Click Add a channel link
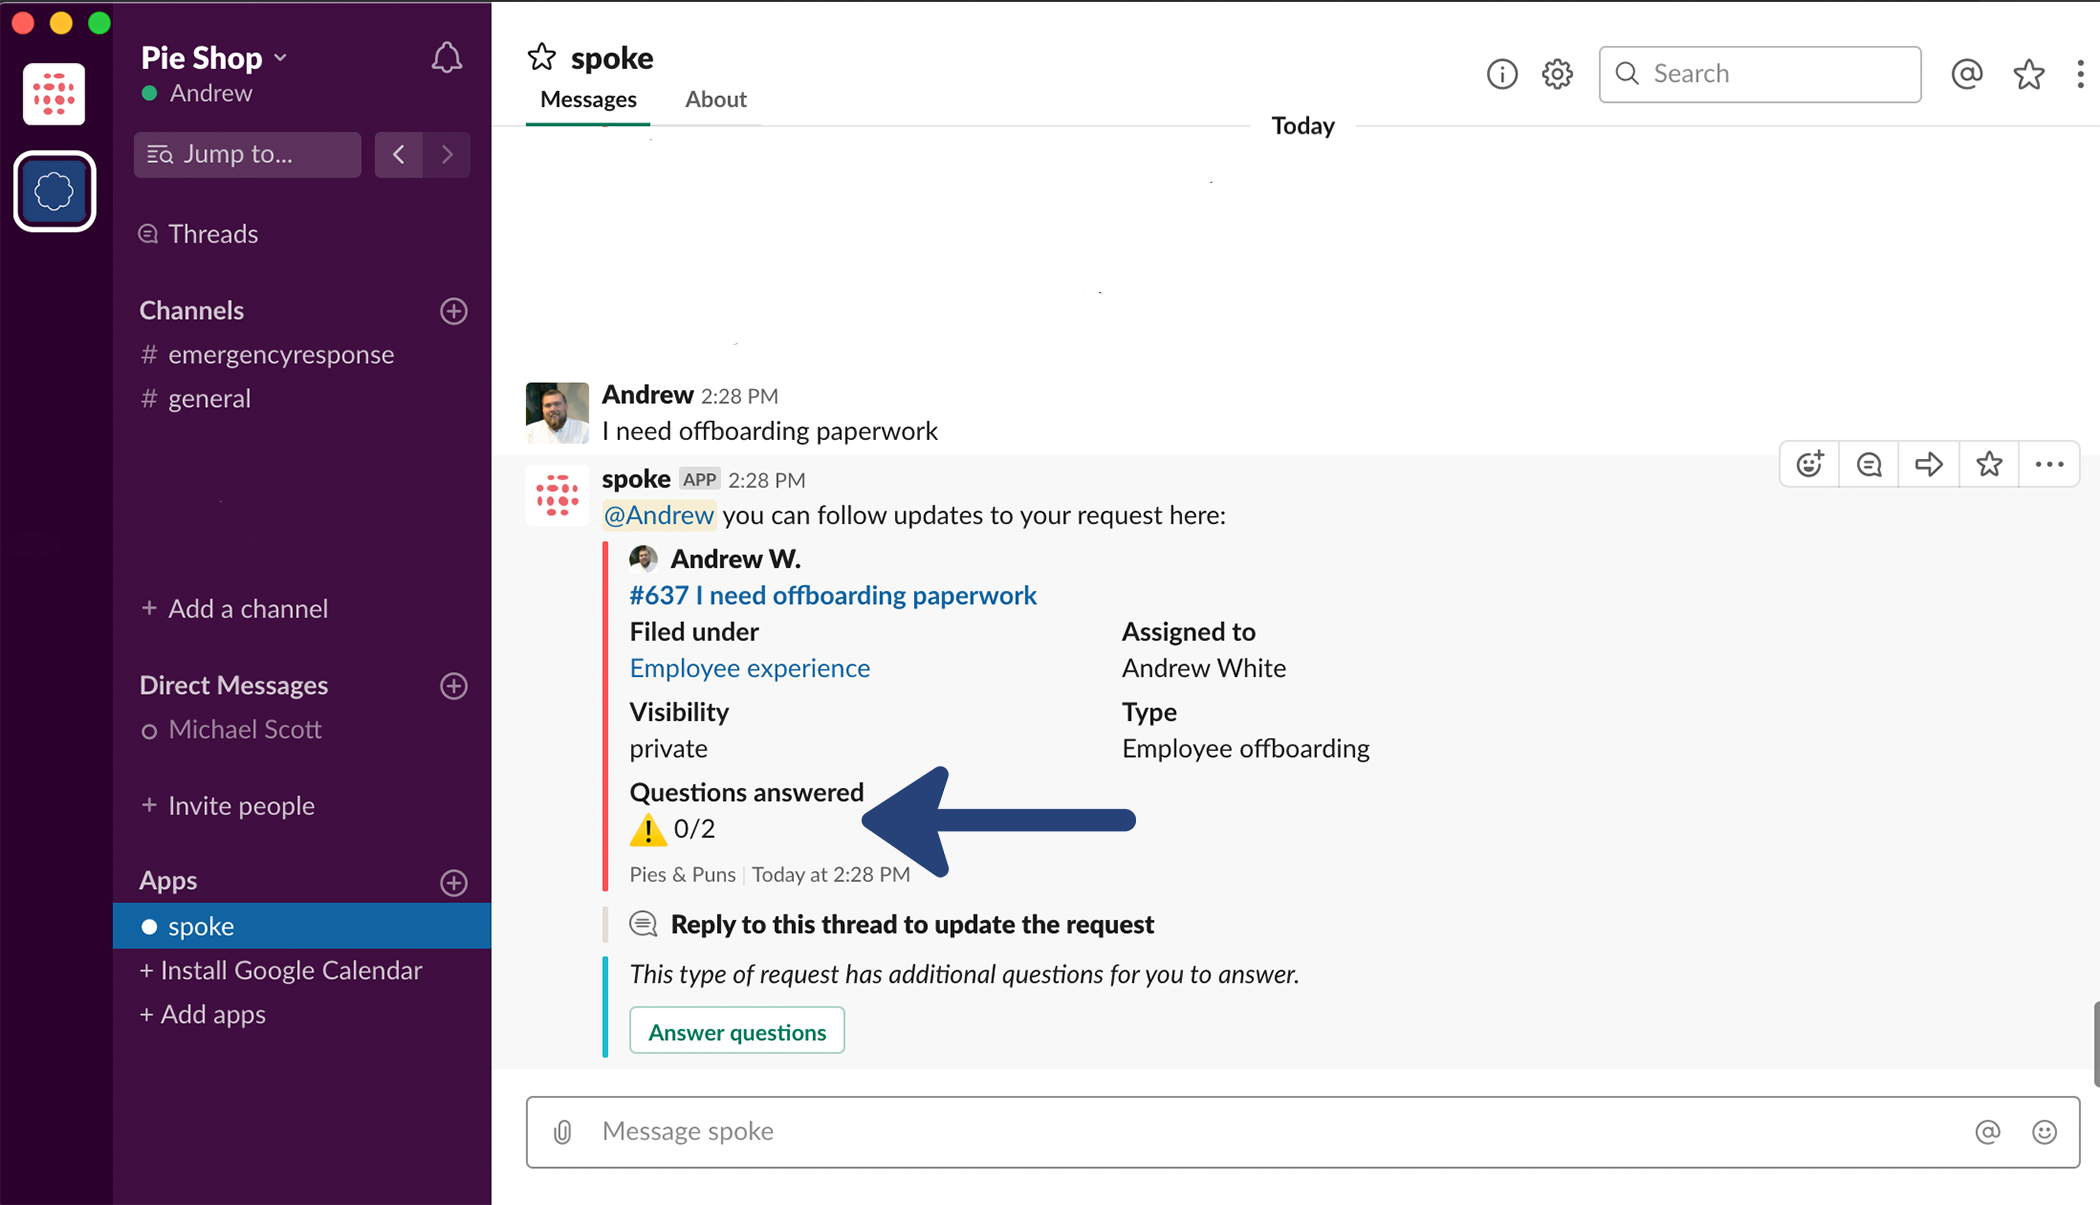Screen dimensions: 2100x1205 tap(235, 609)
